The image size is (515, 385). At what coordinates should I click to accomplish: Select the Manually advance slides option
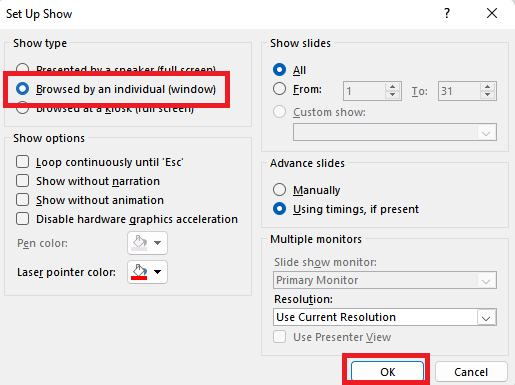click(x=279, y=190)
